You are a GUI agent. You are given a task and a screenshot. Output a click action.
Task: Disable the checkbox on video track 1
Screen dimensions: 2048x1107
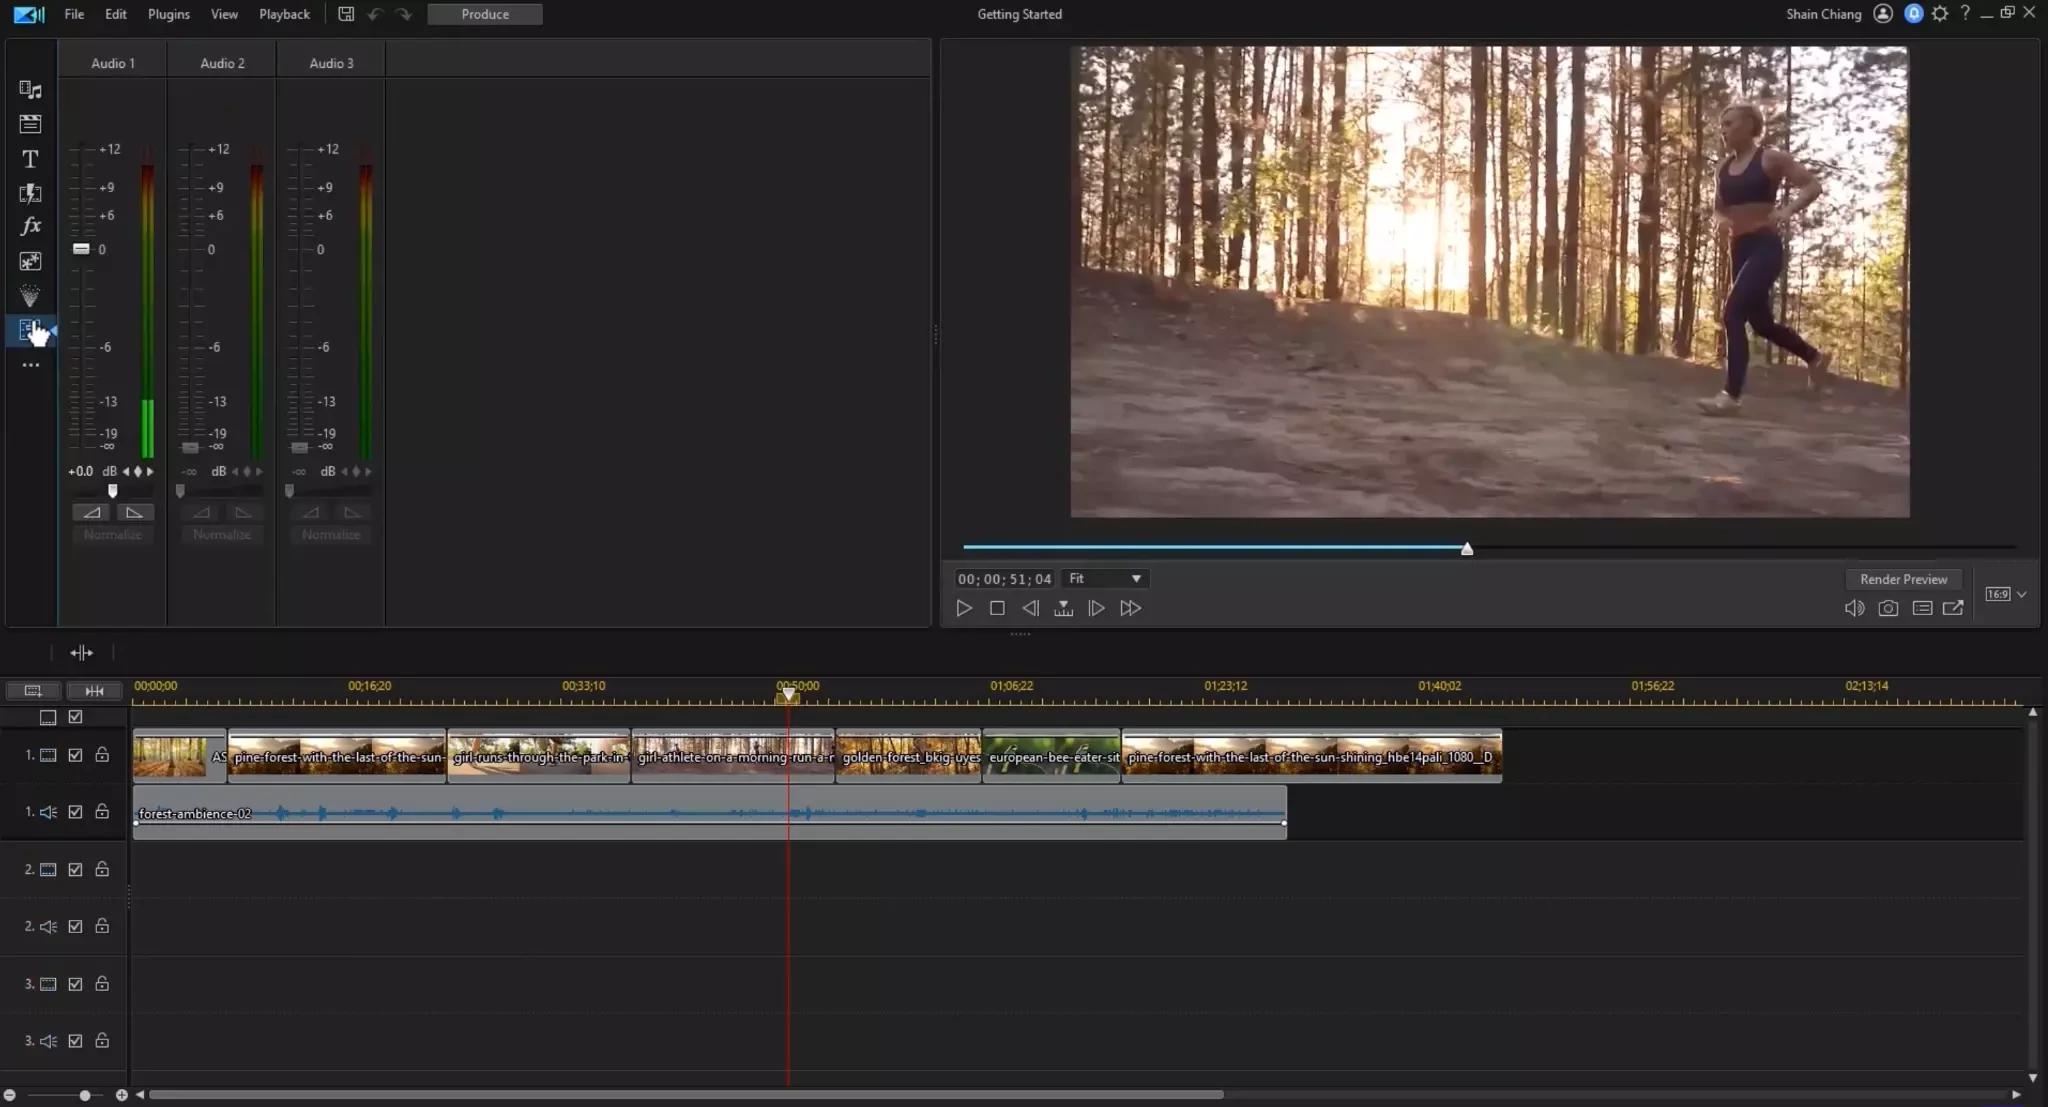[x=75, y=755]
